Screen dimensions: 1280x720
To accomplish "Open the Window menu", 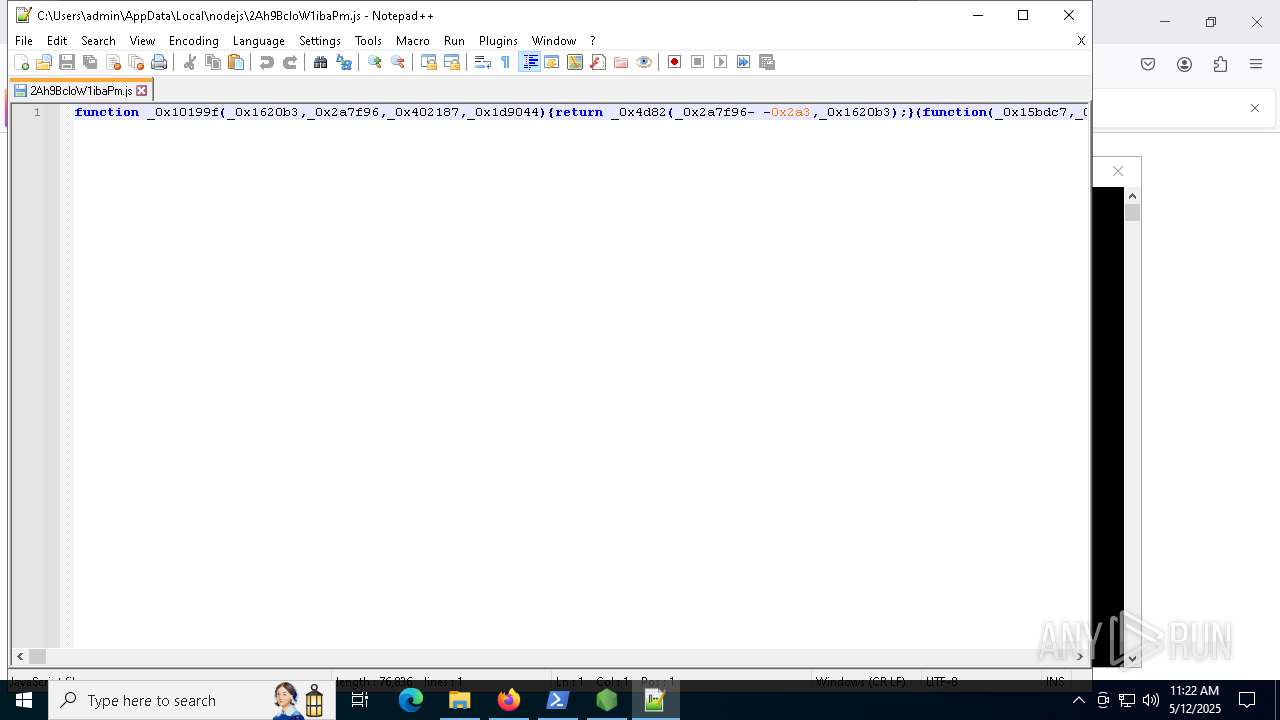I will [554, 41].
